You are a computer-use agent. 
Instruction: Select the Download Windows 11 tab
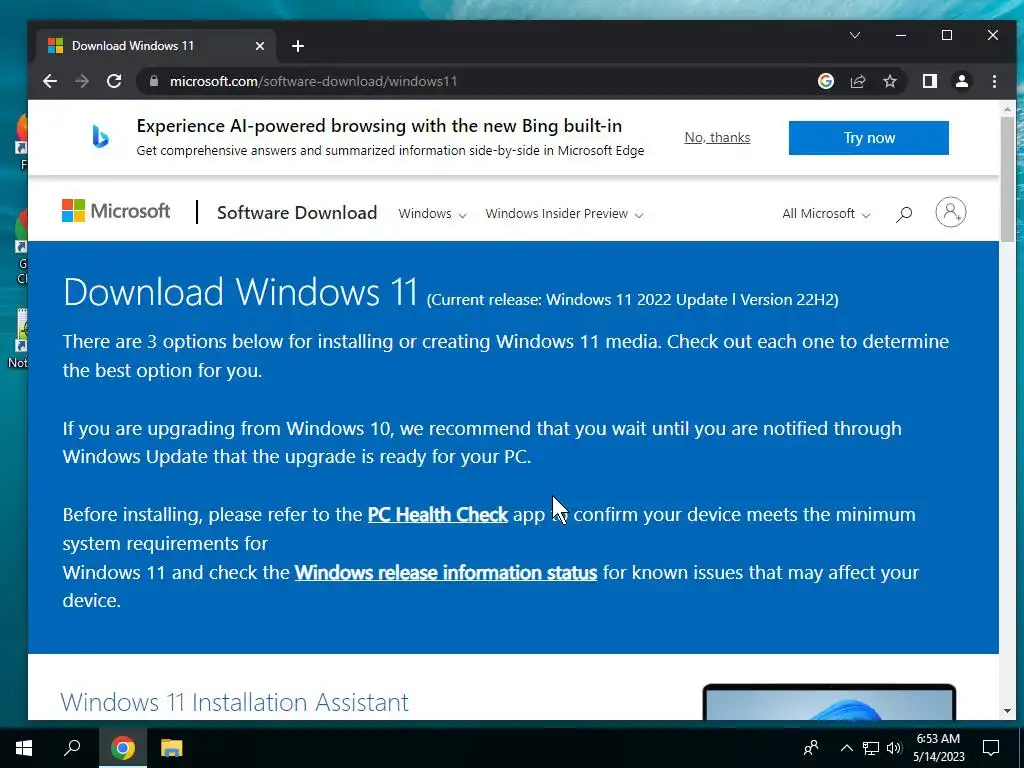click(157, 46)
